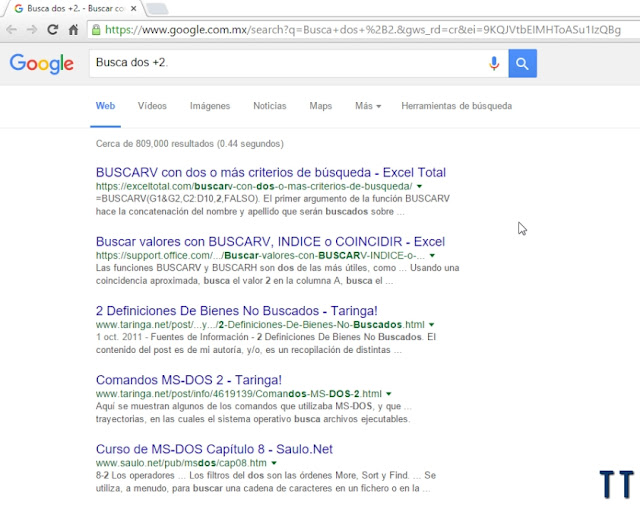Click the Google logo

click(x=42, y=64)
